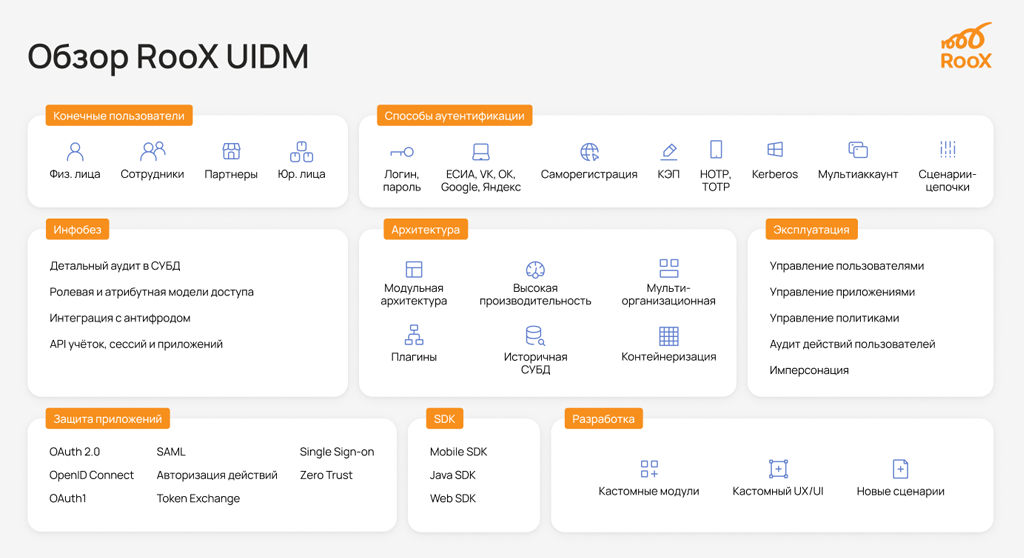1024x558 pixels.
Task: Click the Высокая производительность gauge icon
Action: tap(535, 269)
